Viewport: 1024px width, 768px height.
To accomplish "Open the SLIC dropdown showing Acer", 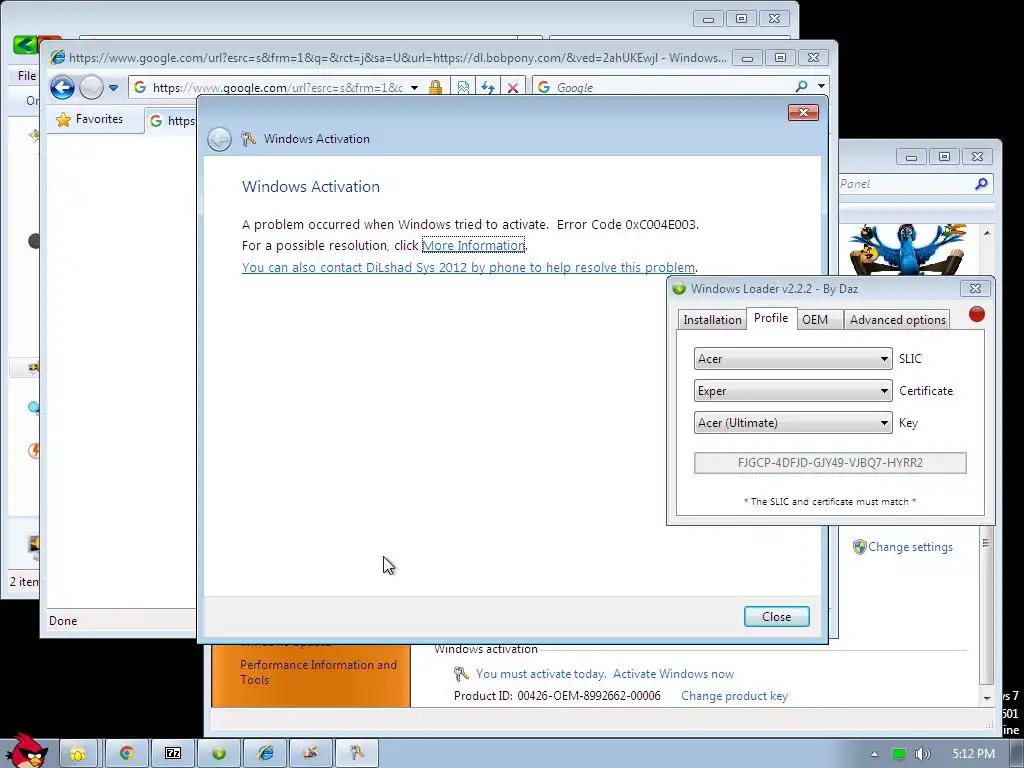I will (793, 359).
